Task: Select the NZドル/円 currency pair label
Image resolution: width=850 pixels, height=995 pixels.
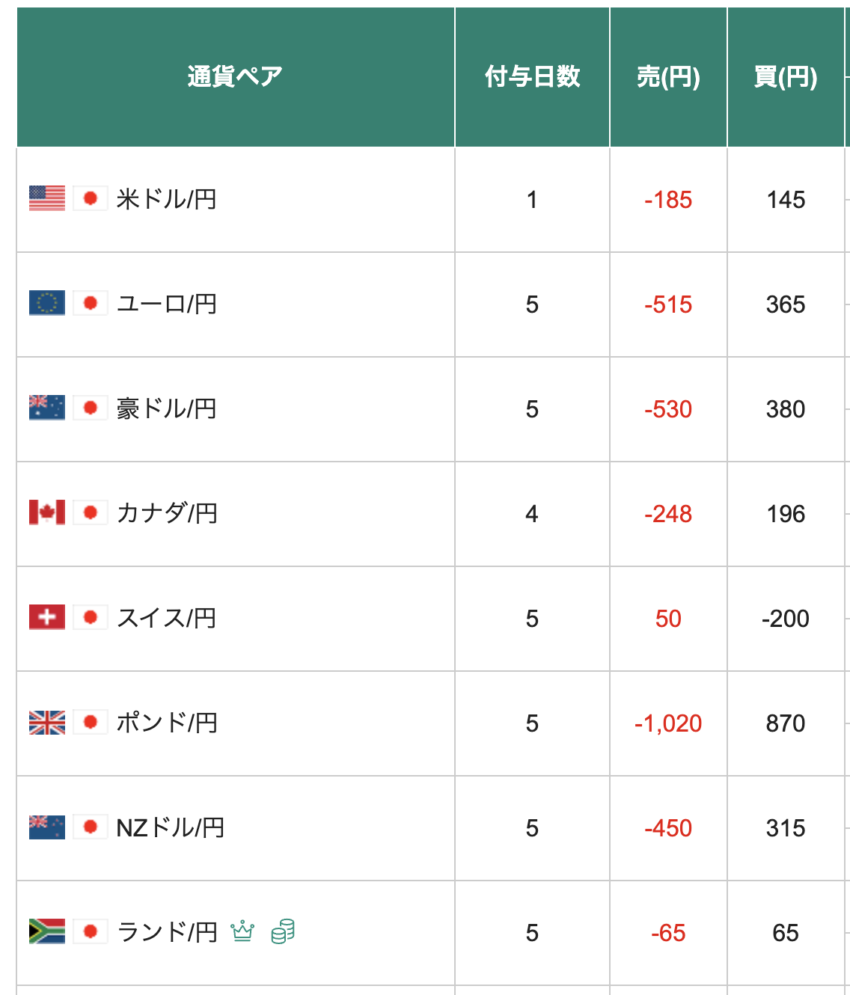Action: 170,828
